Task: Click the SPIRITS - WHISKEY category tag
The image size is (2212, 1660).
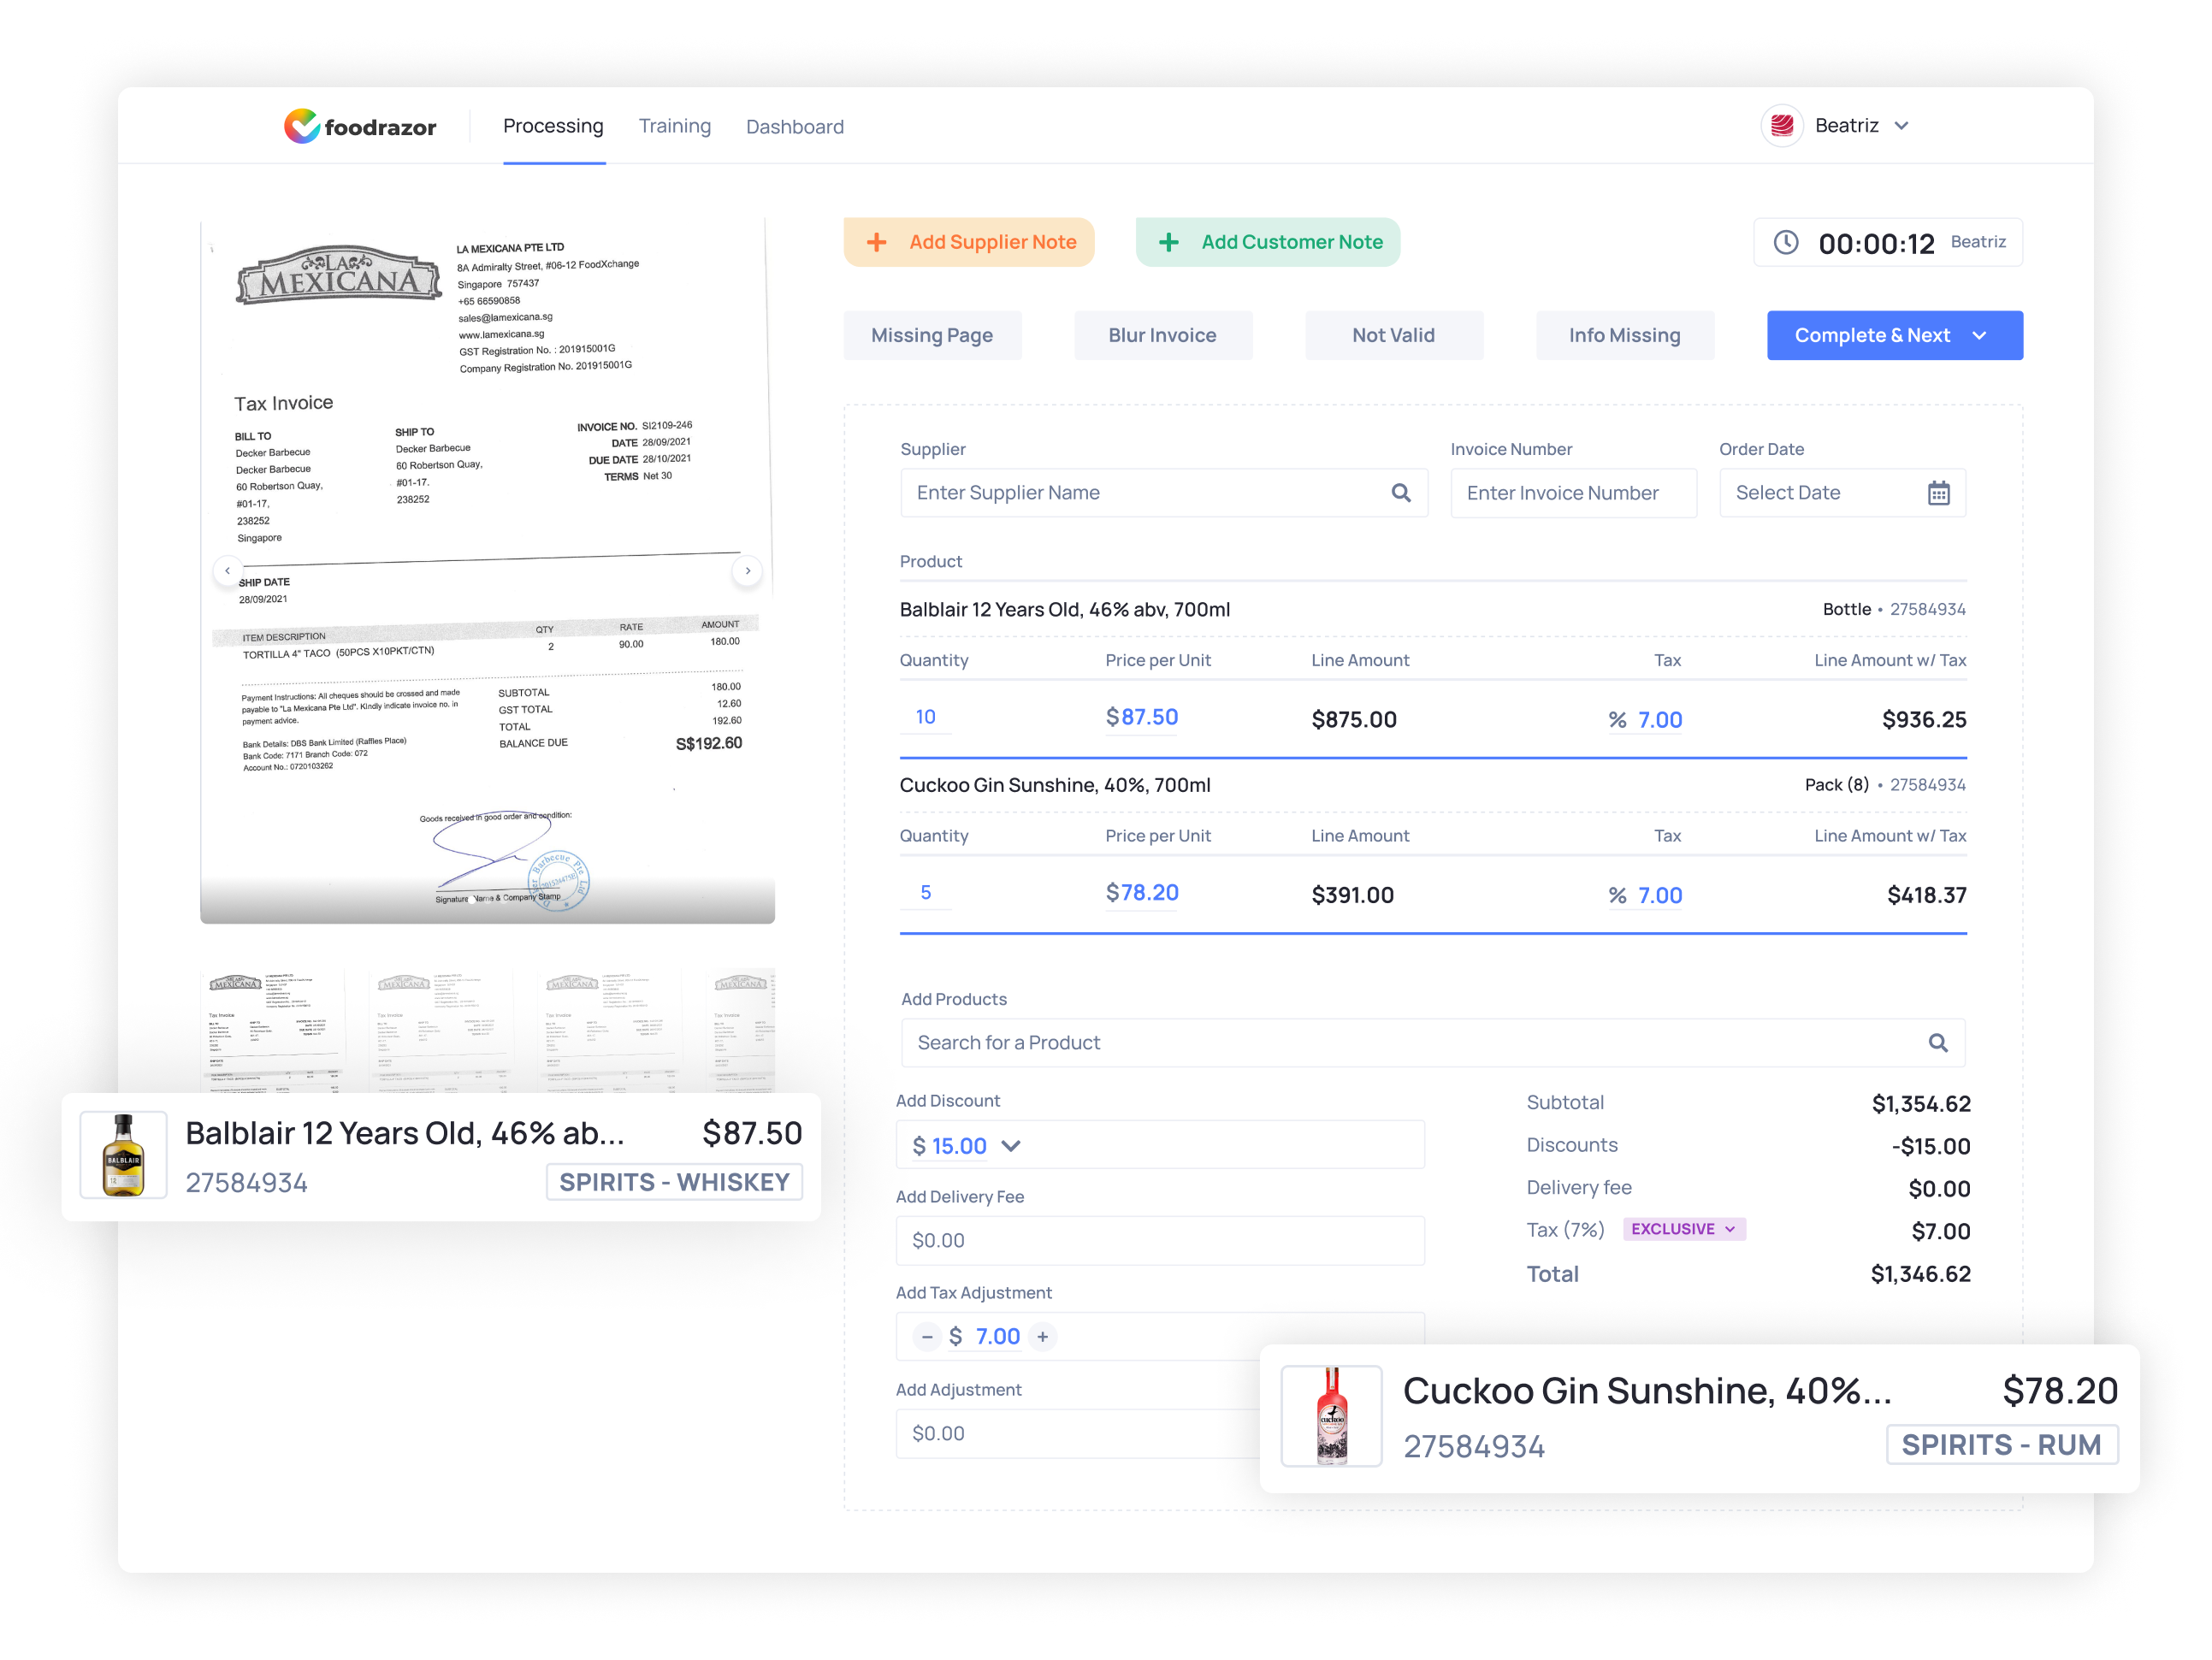Action: pos(674,1183)
